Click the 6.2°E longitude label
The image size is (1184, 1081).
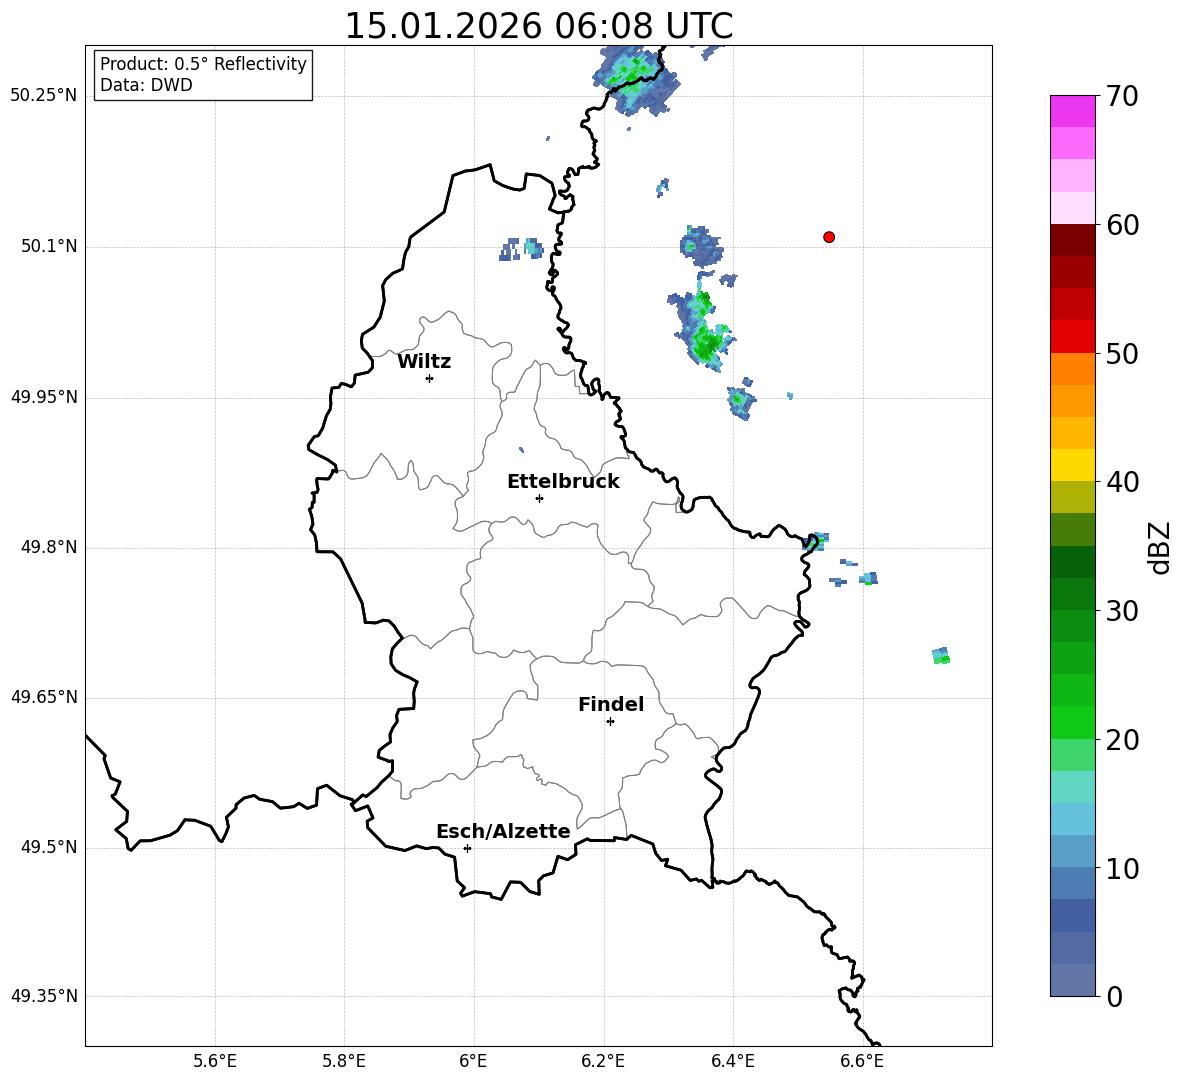603,1061
